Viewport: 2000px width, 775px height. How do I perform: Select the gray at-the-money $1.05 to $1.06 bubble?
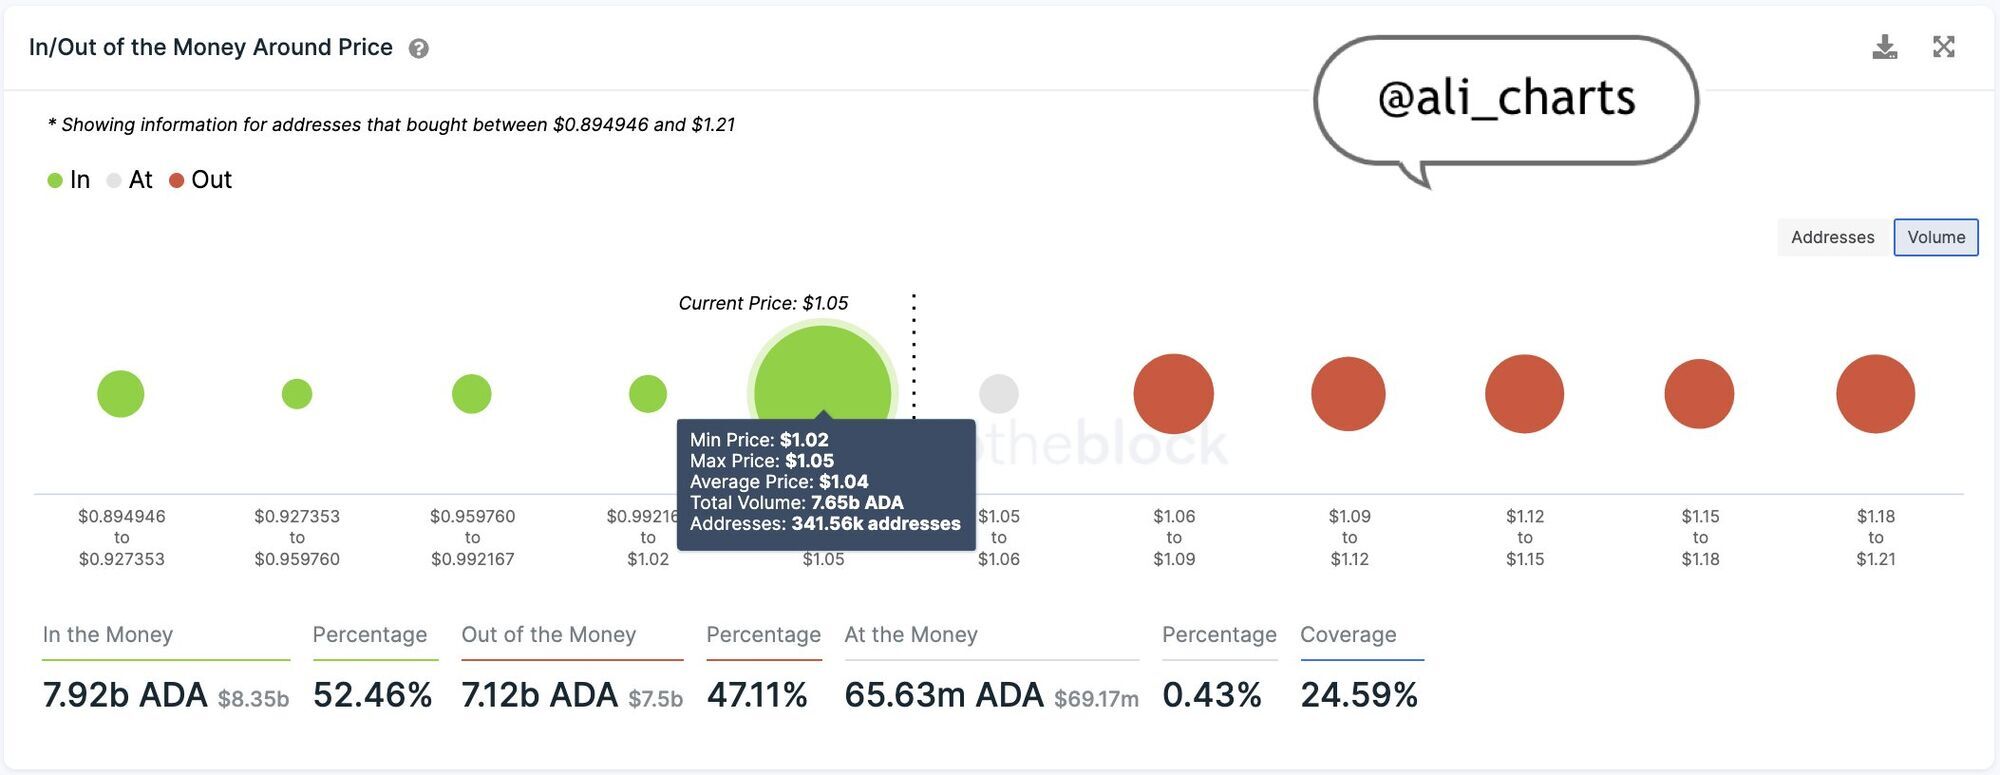point(998,394)
